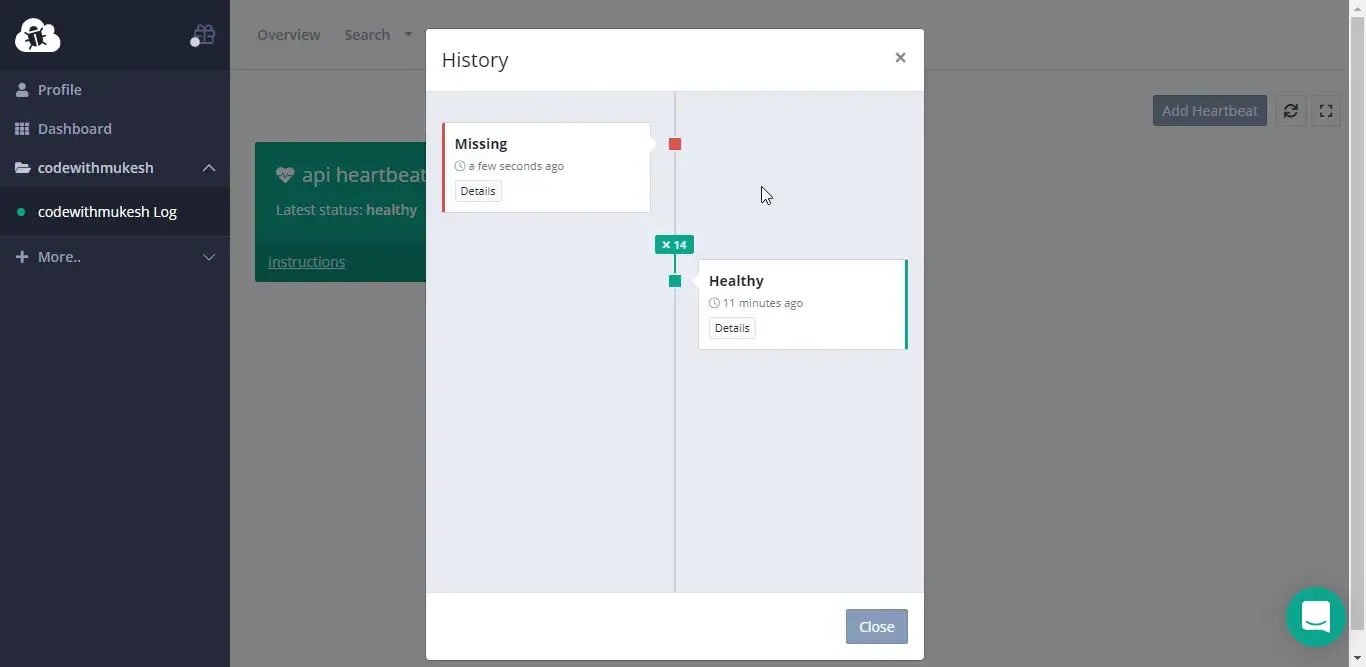1366x667 pixels.
Task: Click the green Healthy marker on the timeline
Action: tap(675, 282)
